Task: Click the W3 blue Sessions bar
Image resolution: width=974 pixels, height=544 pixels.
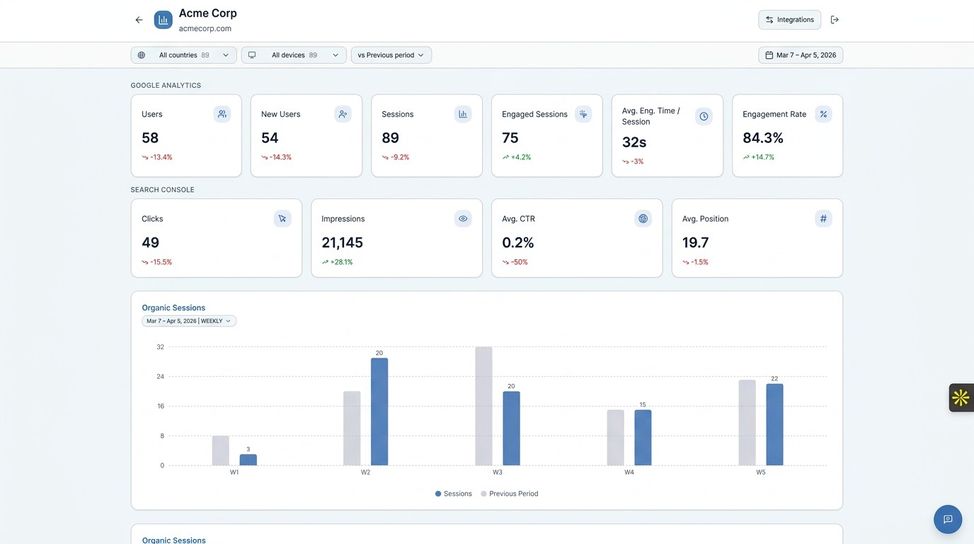Action: tap(511, 428)
